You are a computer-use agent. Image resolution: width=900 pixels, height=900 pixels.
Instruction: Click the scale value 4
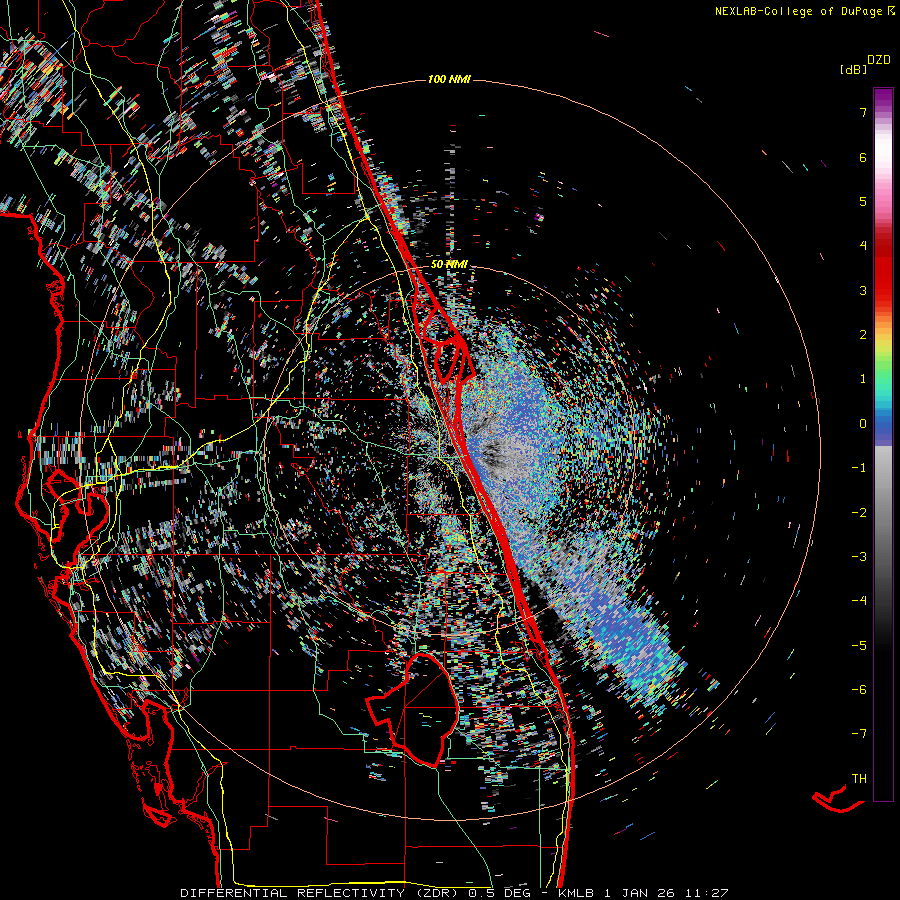coord(863,246)
